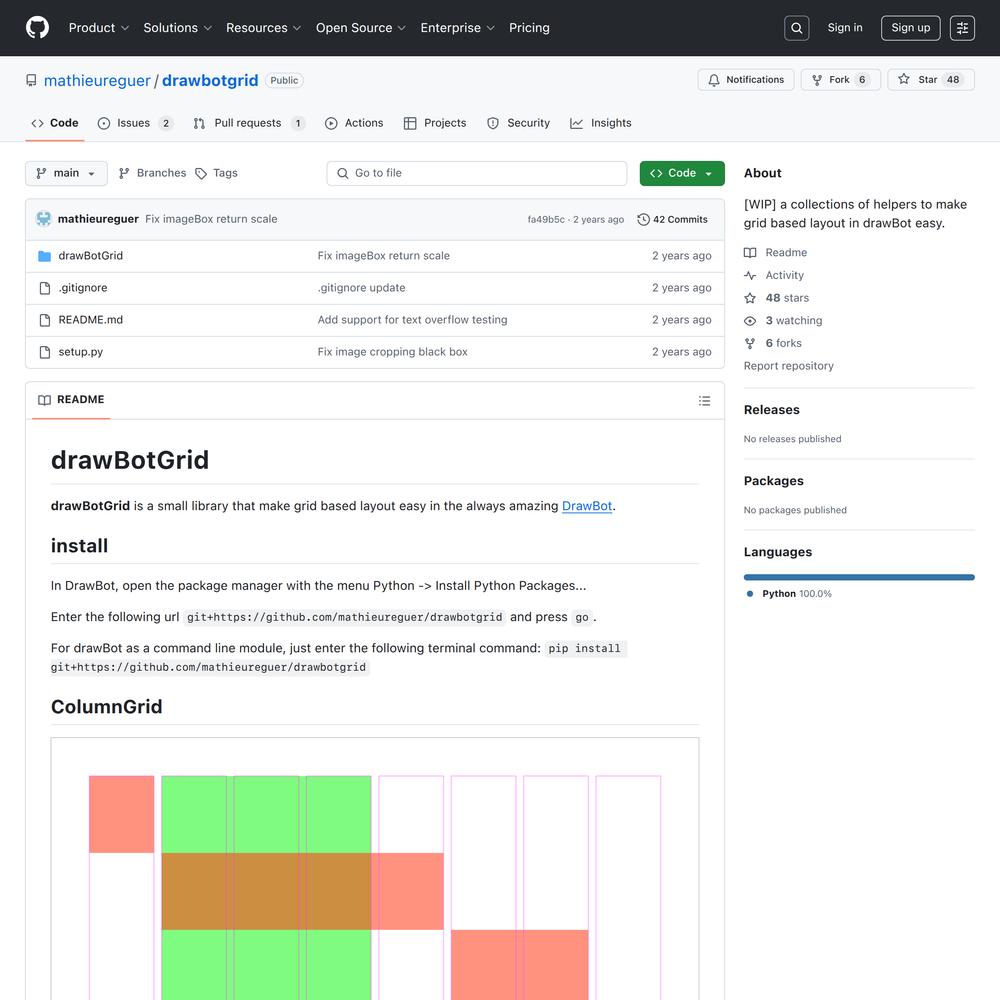Open the green Code dropdown button

(x=682, y=173)
